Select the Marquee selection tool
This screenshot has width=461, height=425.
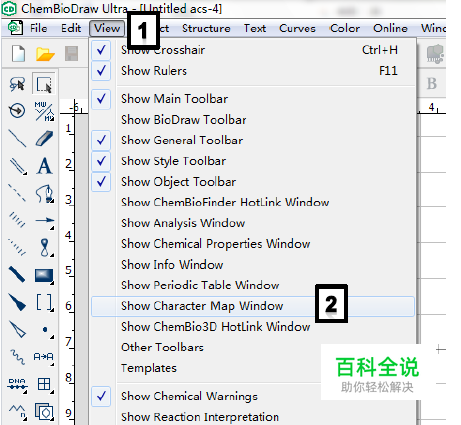(x=44, y=84)
